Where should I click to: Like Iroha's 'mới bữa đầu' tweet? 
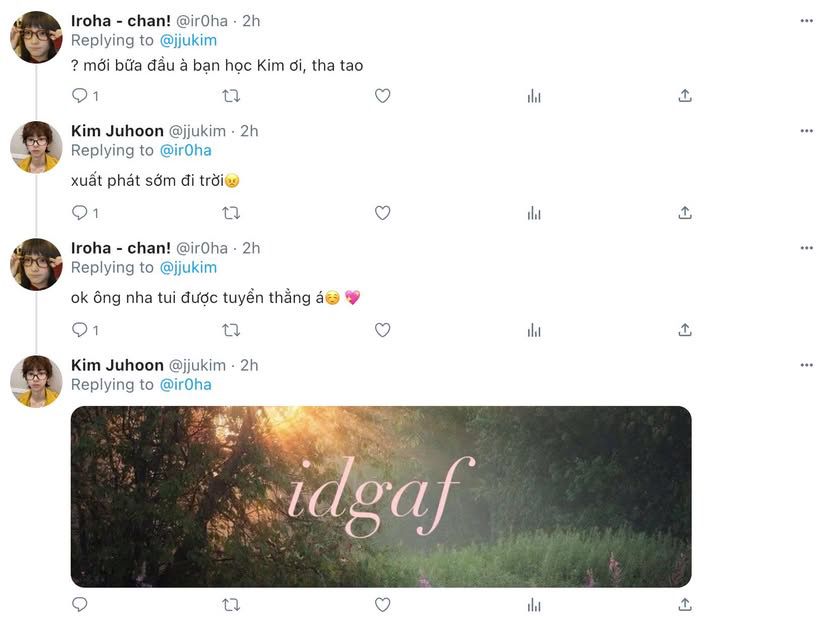pyautogui.click(x=382, y=96)
